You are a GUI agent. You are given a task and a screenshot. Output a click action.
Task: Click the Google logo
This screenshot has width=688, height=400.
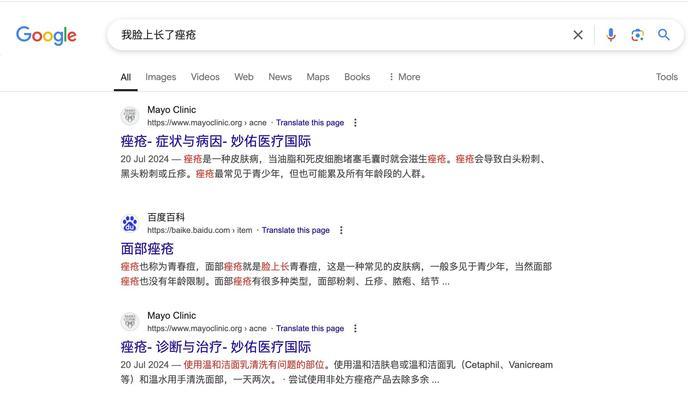coord(46,35)
